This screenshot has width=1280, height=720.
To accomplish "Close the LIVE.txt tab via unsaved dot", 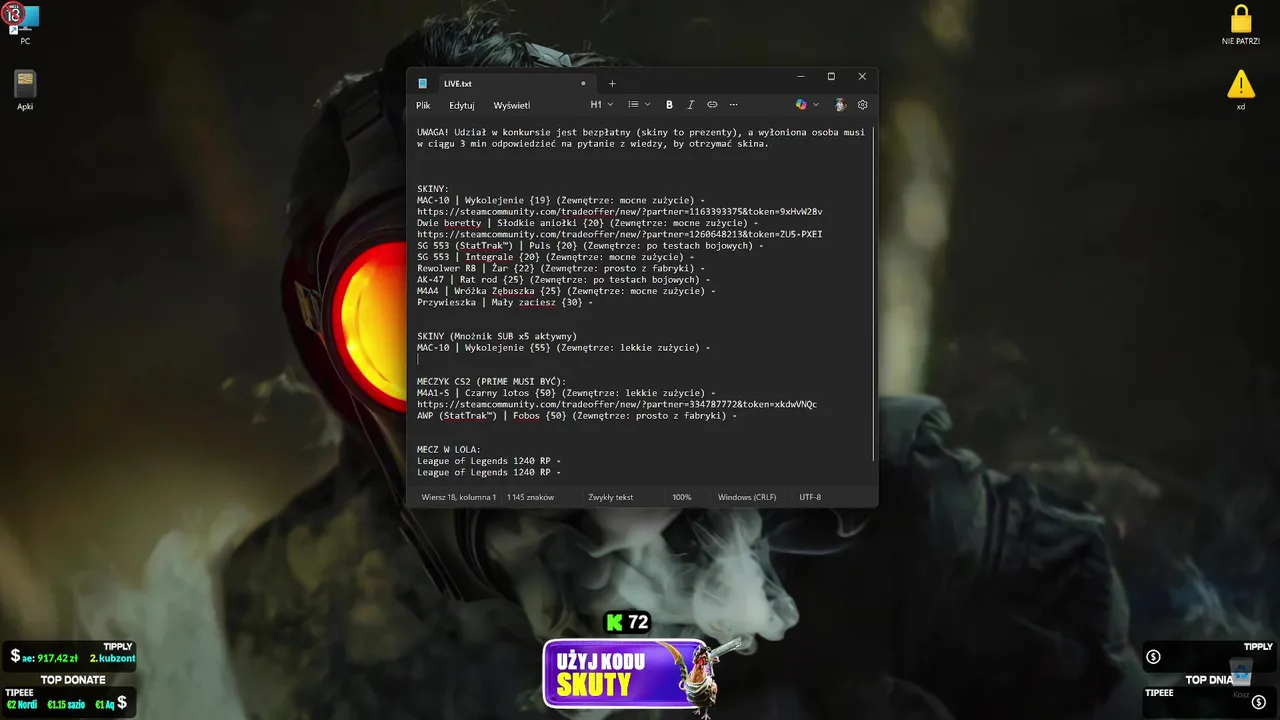I will 583,84.
